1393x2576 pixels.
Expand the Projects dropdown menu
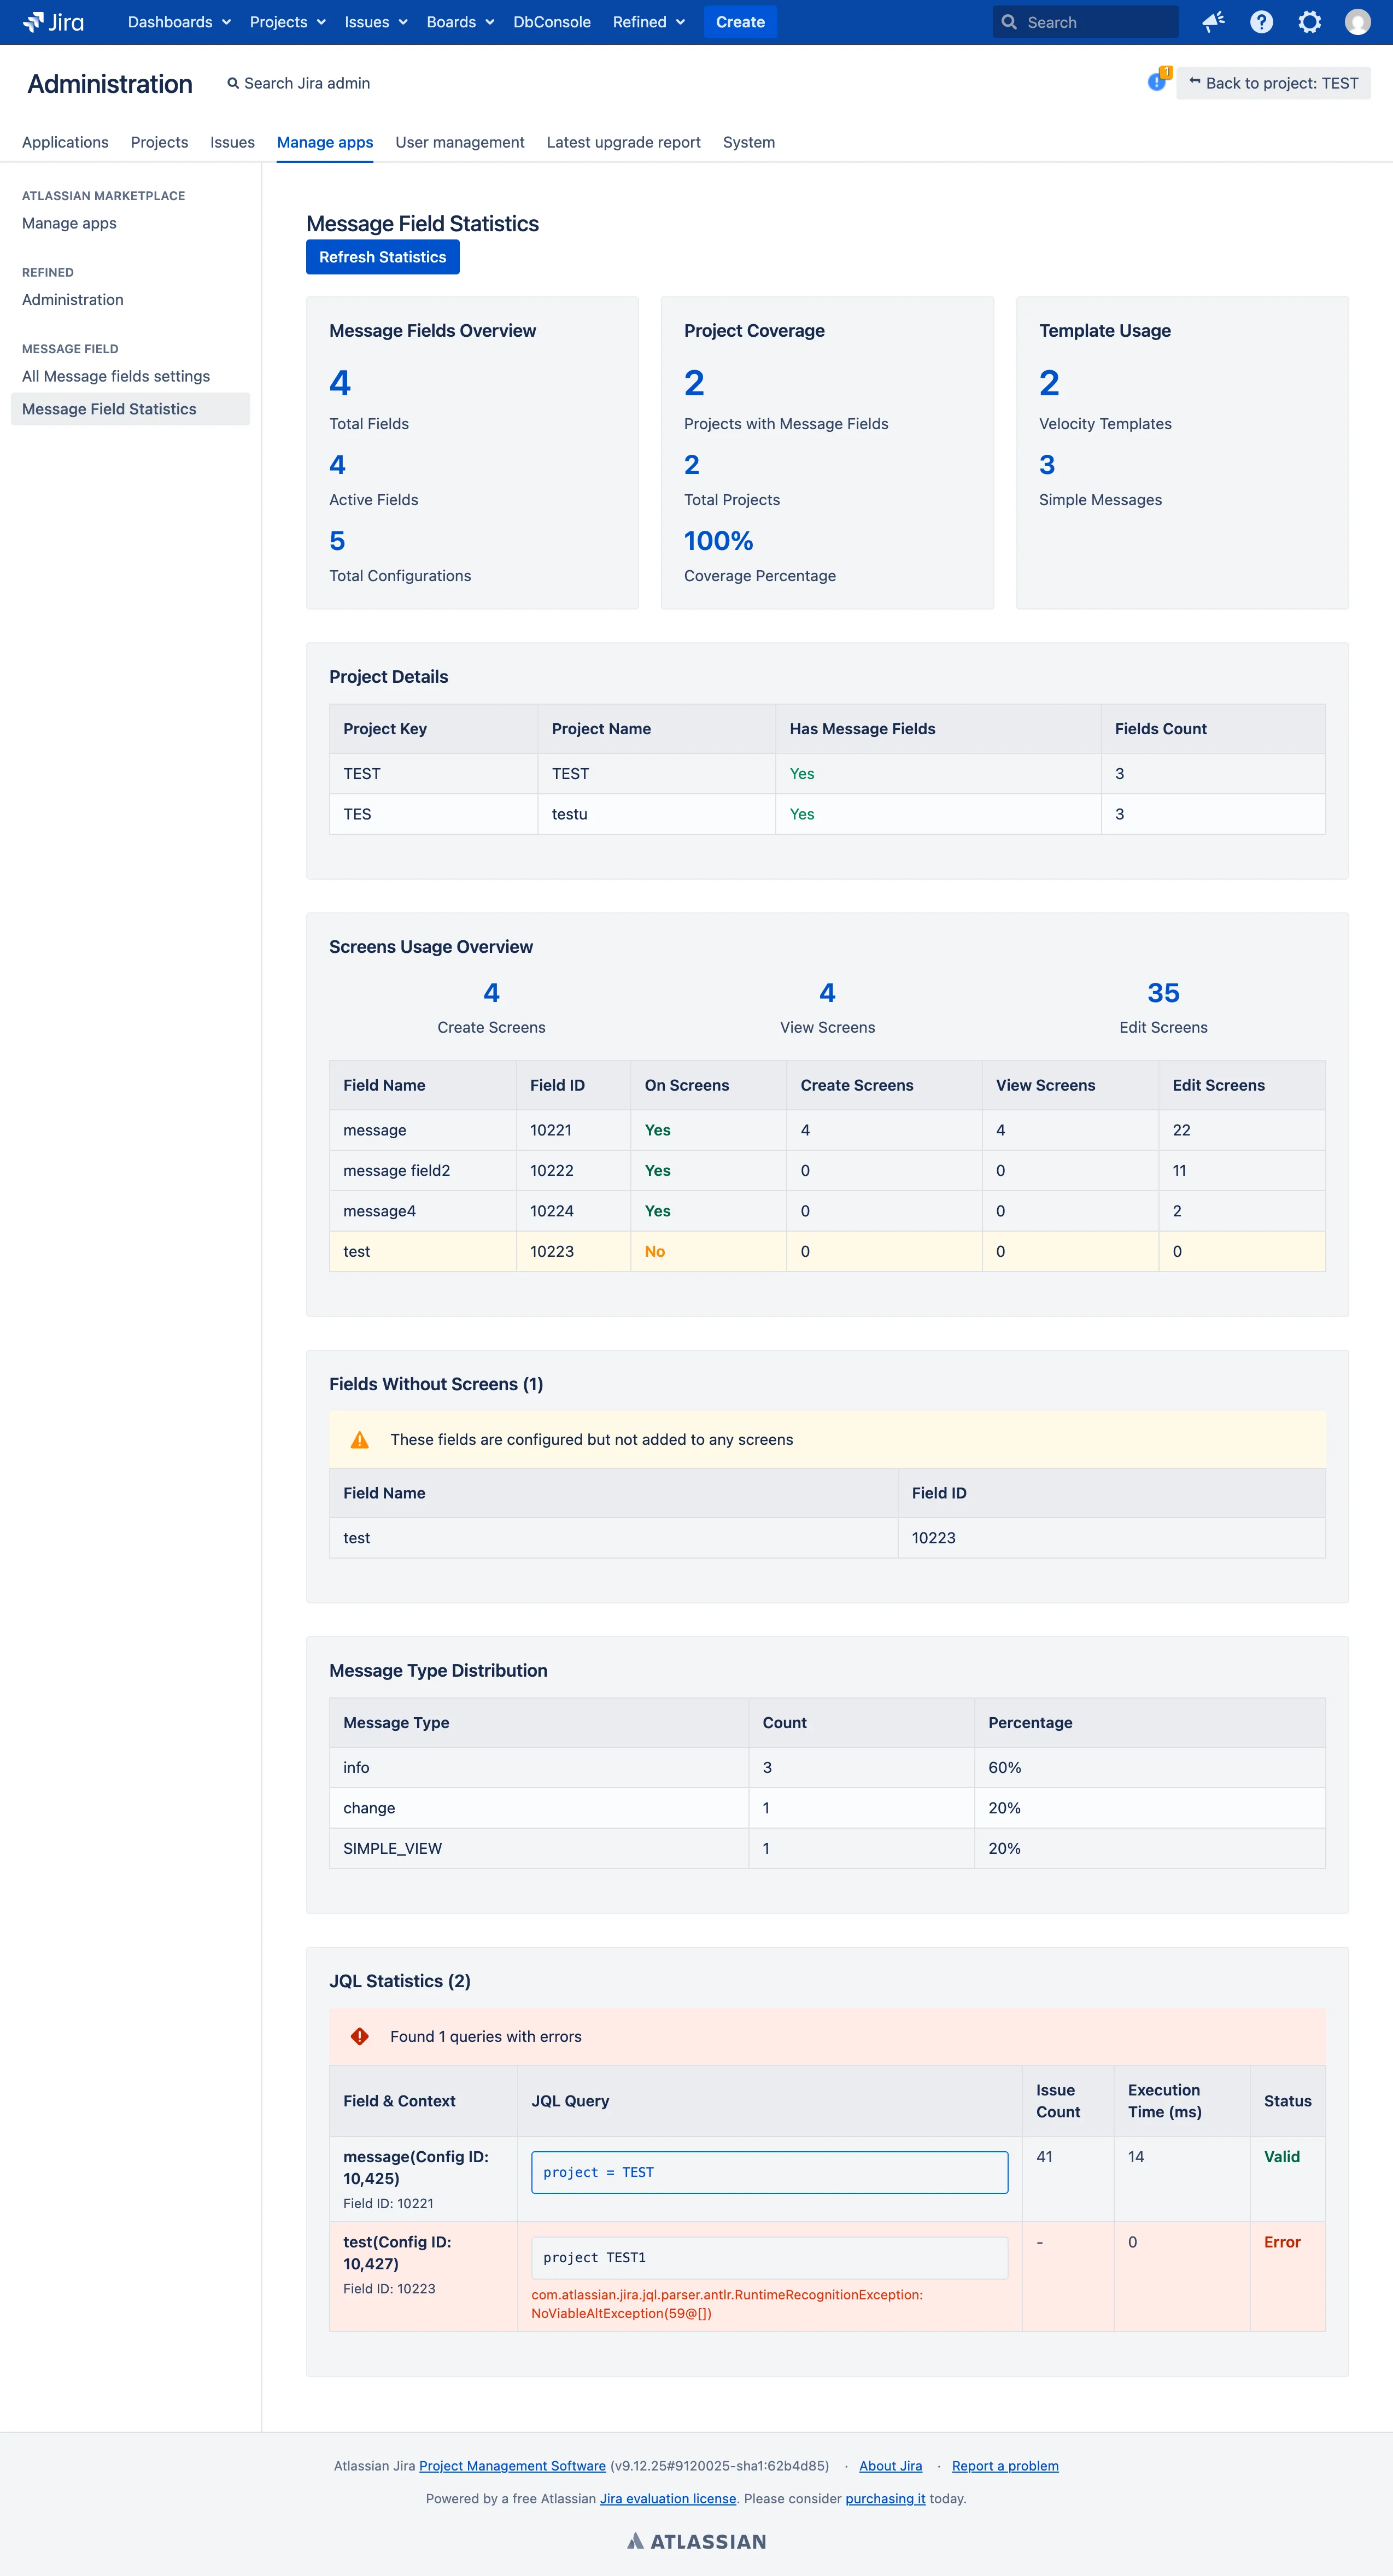(287, 22)
